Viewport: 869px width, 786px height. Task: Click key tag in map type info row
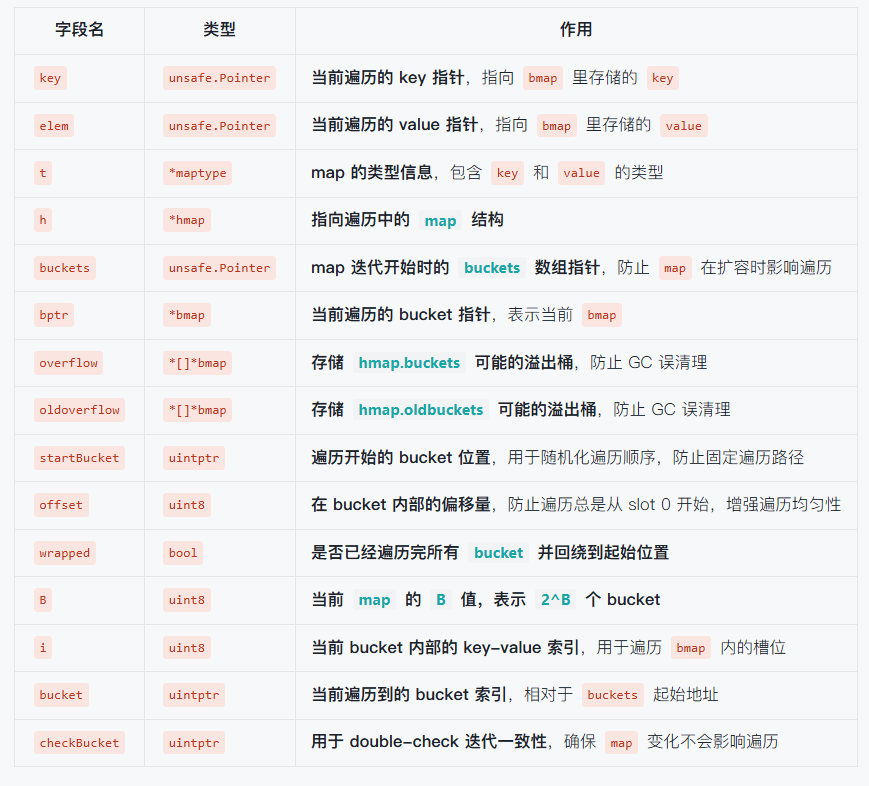(x=507, y=173)
